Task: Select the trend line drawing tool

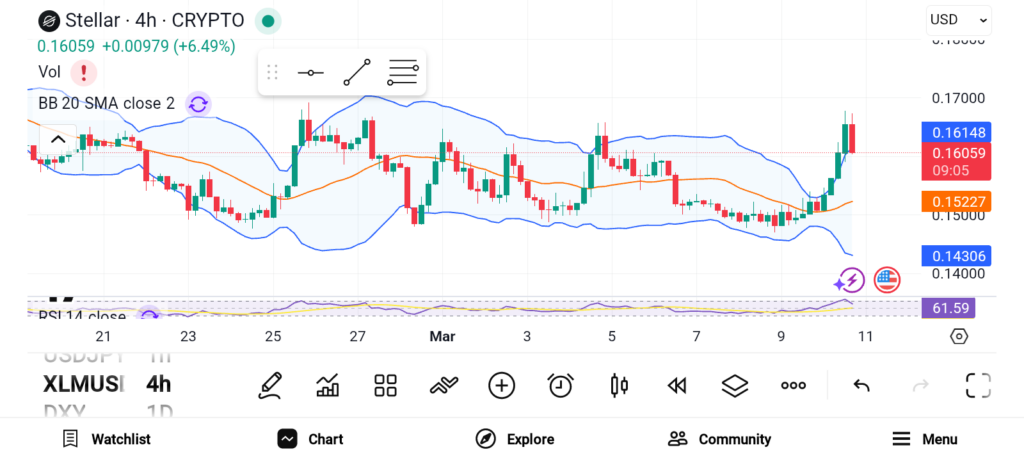Action: pos(357,73)
